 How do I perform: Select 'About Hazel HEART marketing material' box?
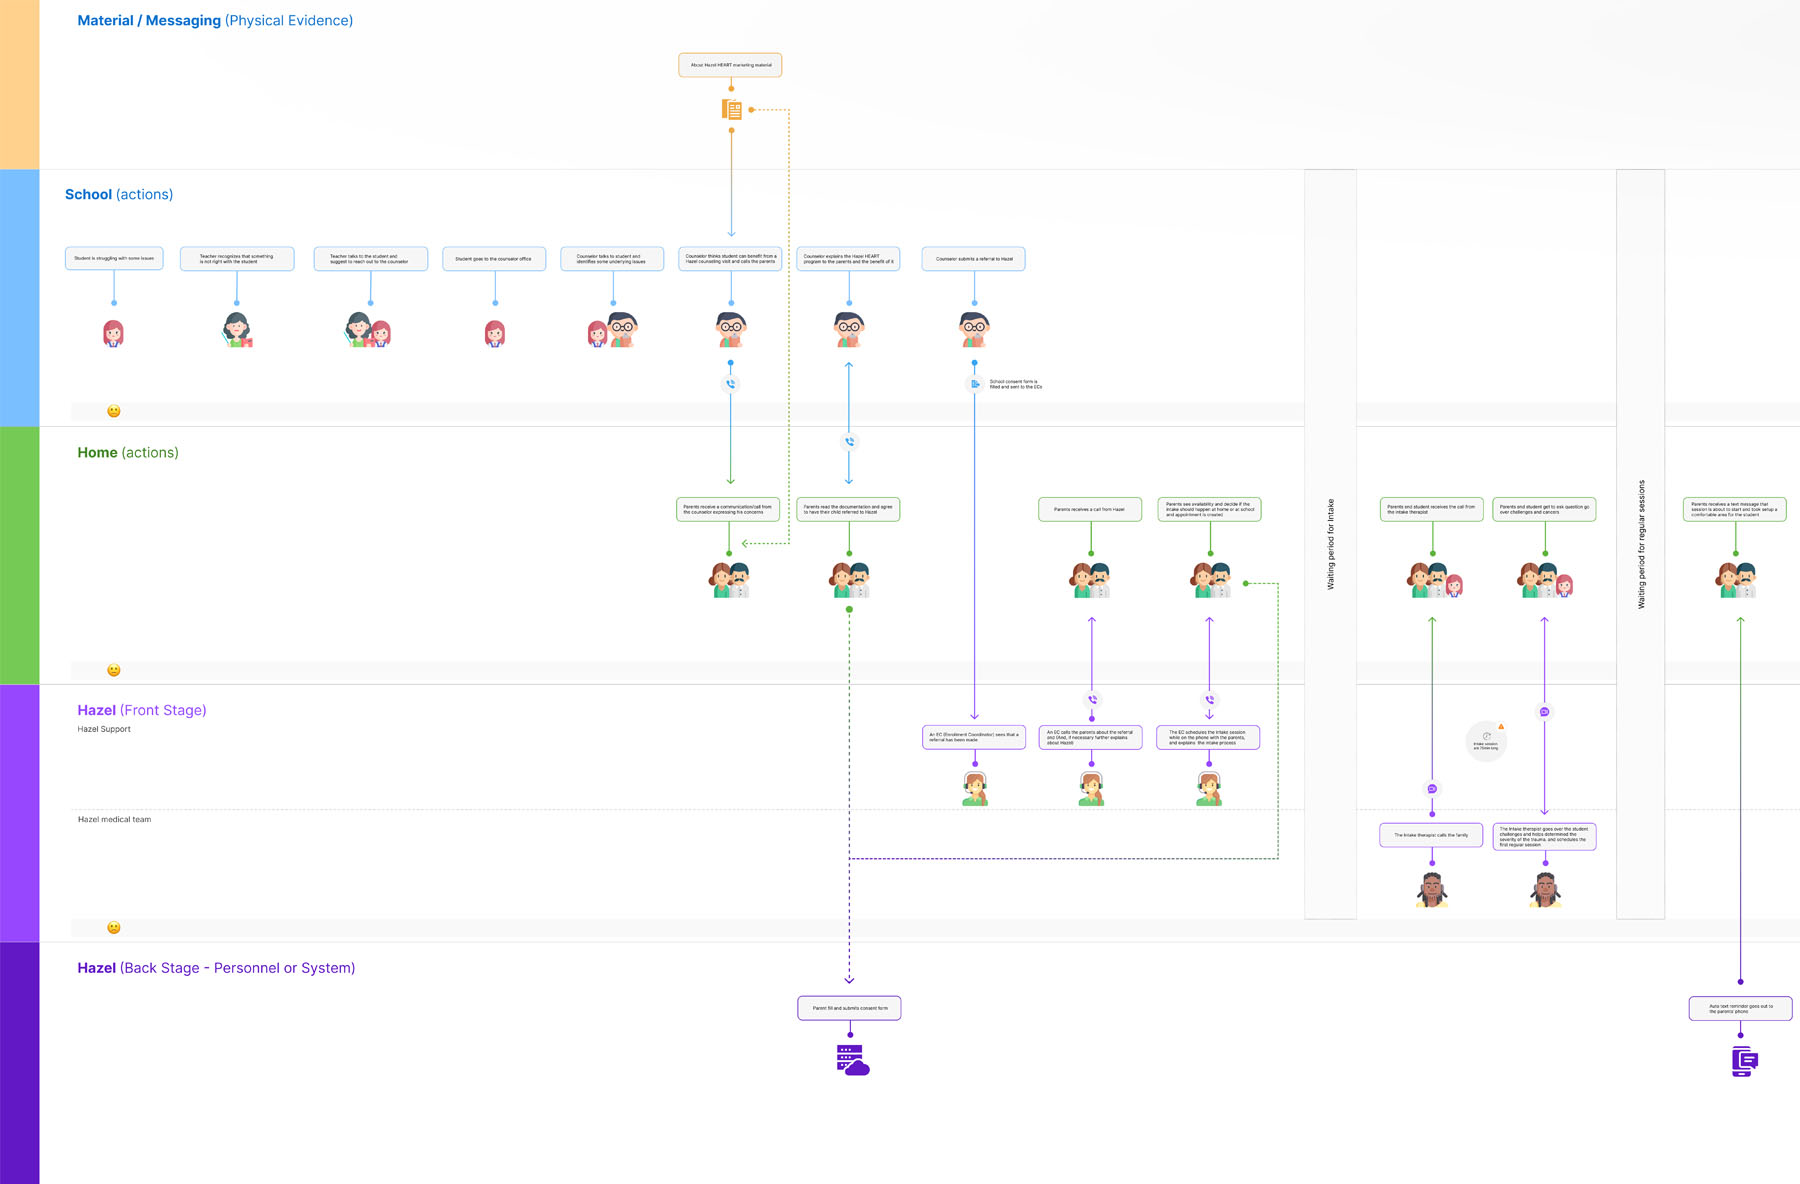pyautogui.click(x=730, y=65)
